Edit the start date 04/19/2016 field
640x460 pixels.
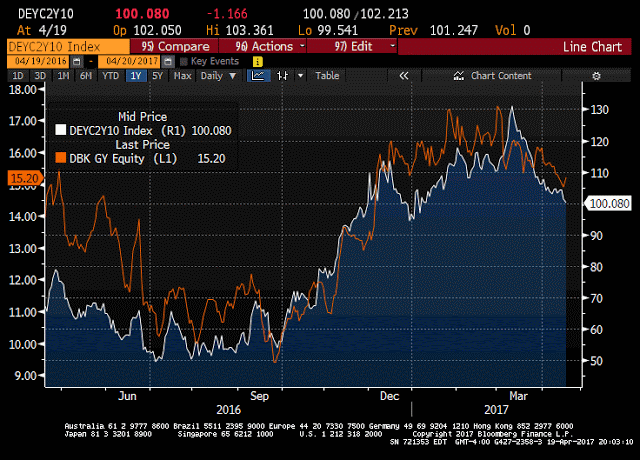point(40,62)
